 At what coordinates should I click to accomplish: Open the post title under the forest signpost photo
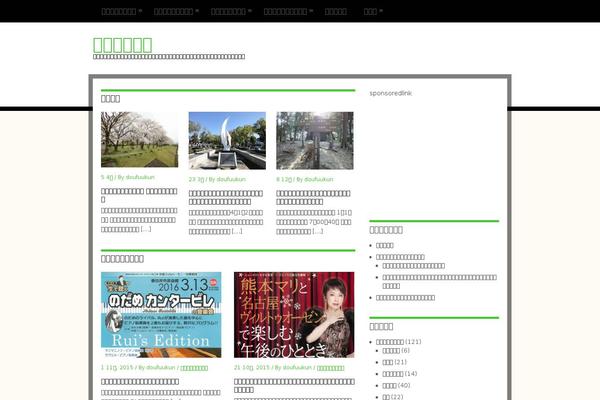pos(313,197)
